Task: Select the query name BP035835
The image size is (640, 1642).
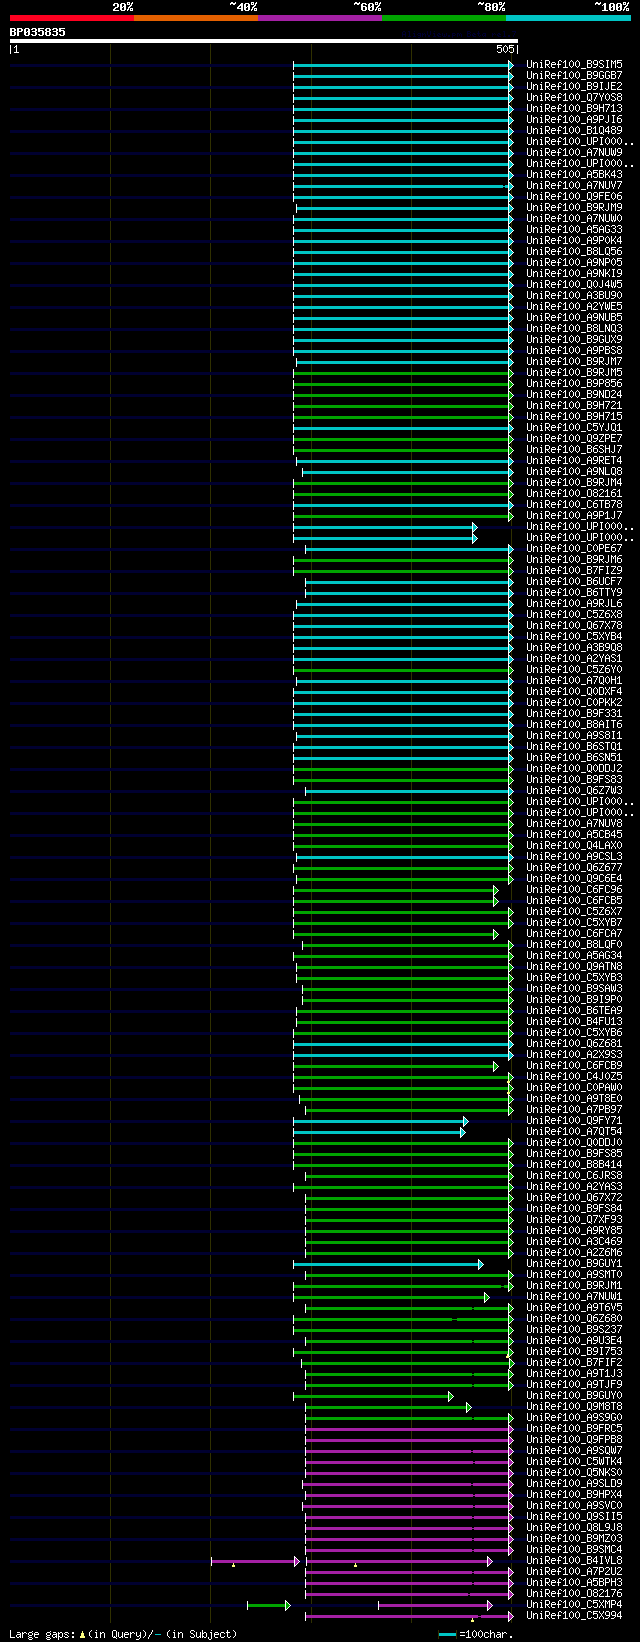Action: [38, 32]
